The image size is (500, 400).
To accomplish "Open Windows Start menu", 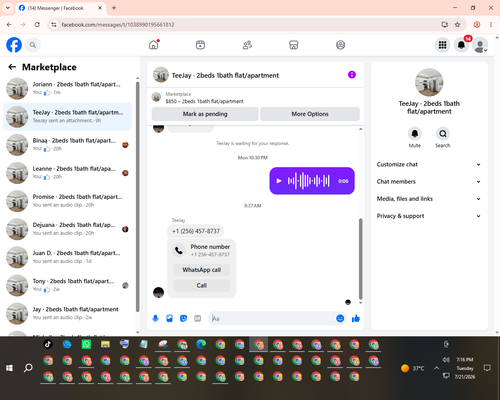I will tap(9, 368).
